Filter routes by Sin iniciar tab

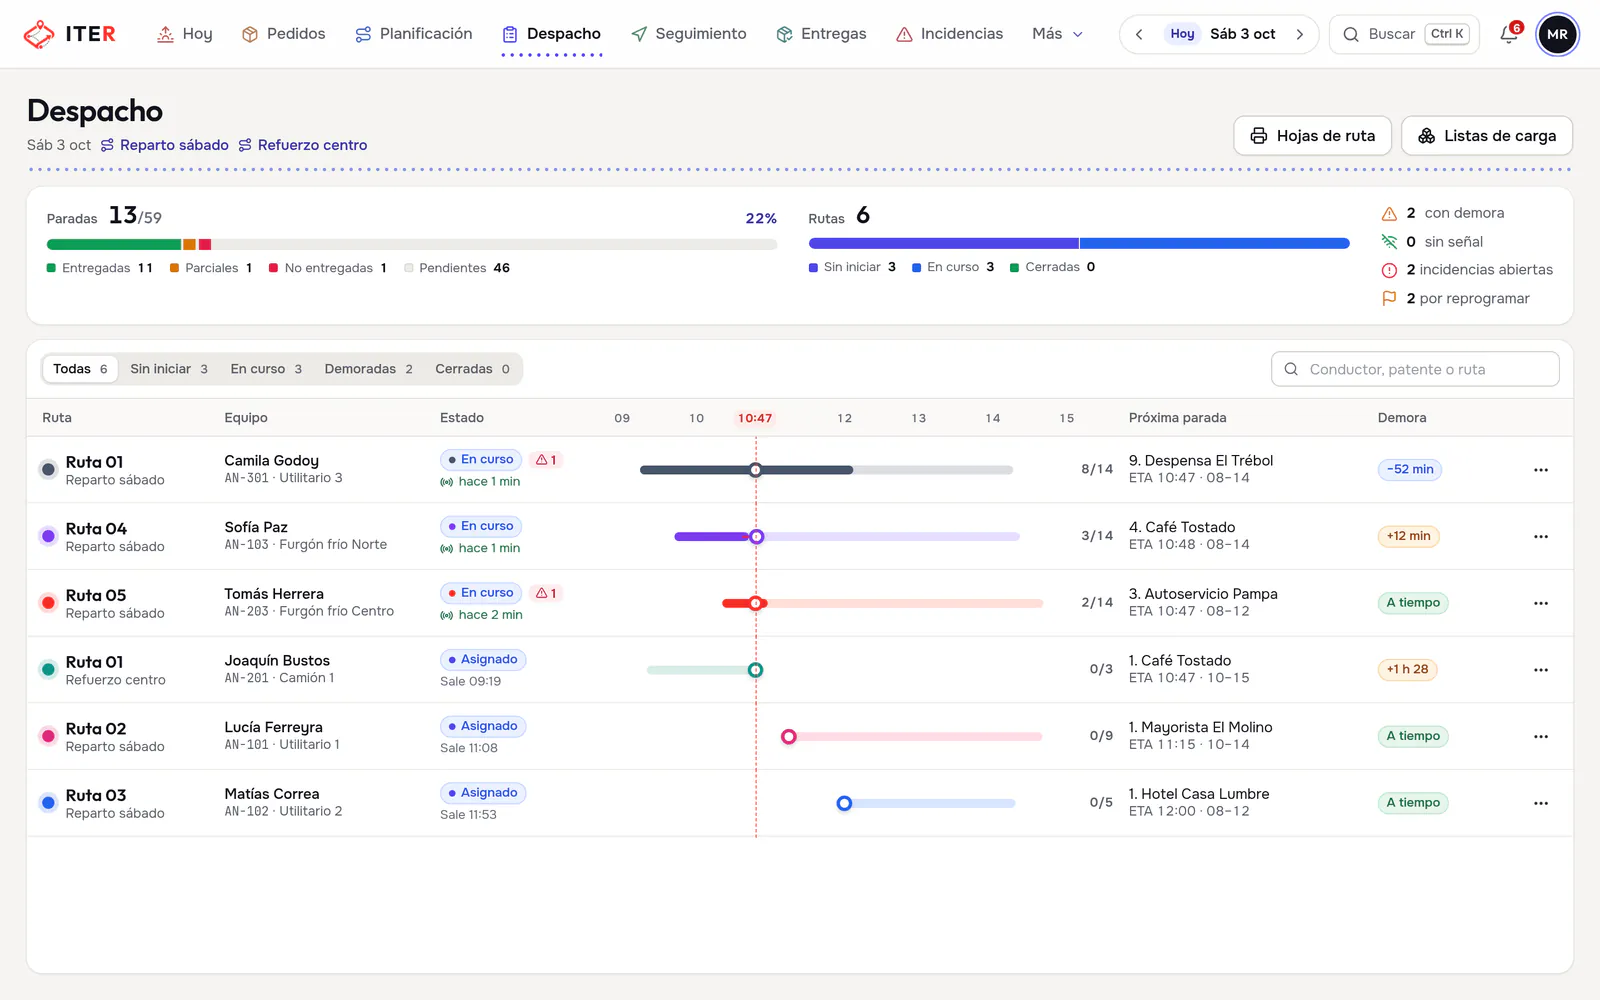pyautogui.click(x=169, y=369)
